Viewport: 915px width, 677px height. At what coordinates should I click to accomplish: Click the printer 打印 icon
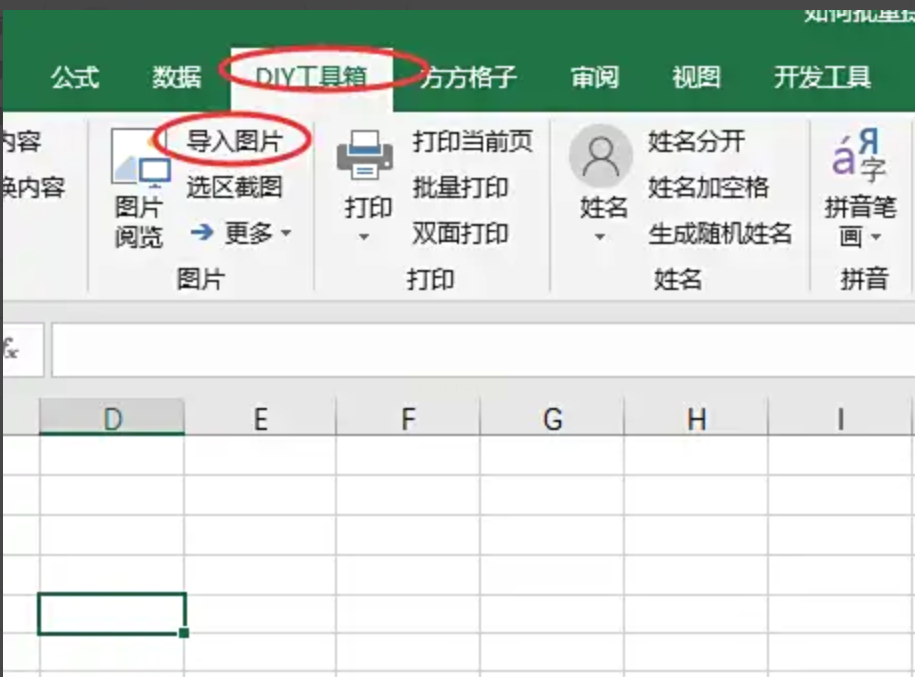pyautogui.click(x=365, y=155)
